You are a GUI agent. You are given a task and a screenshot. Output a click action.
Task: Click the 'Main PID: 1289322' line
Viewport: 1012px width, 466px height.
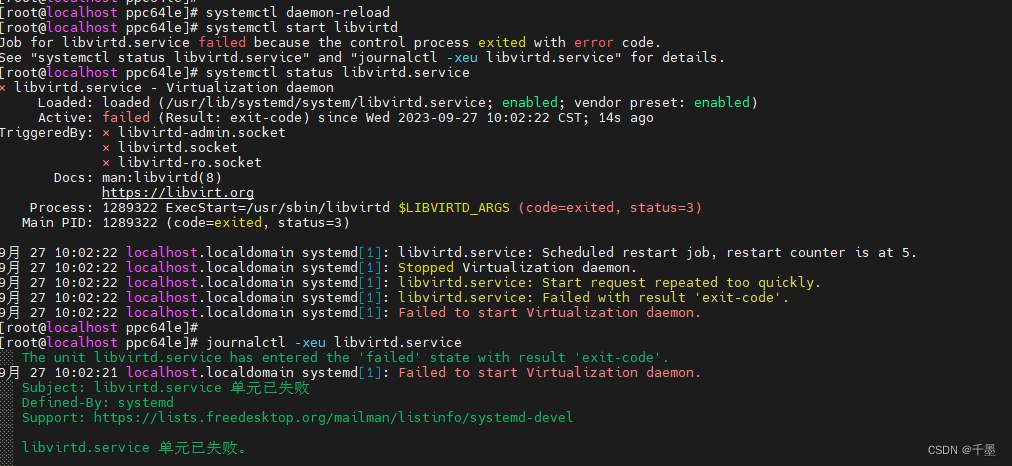click(186, 223)
